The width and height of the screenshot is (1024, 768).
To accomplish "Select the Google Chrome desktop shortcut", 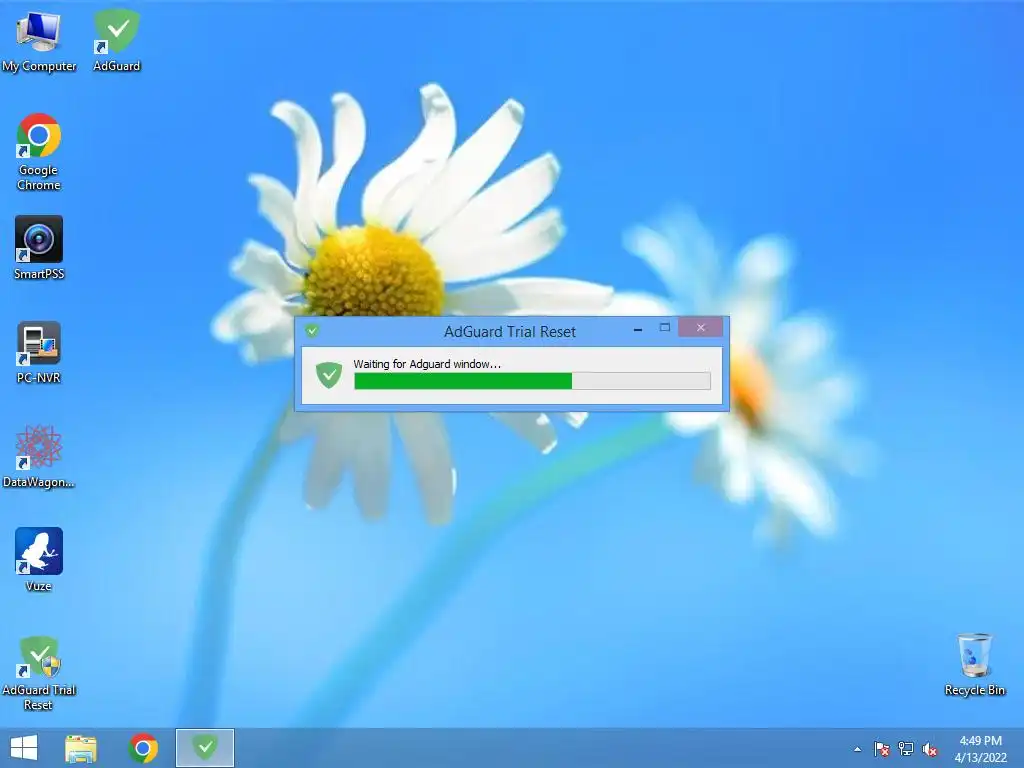I will [x=39, y=152].
